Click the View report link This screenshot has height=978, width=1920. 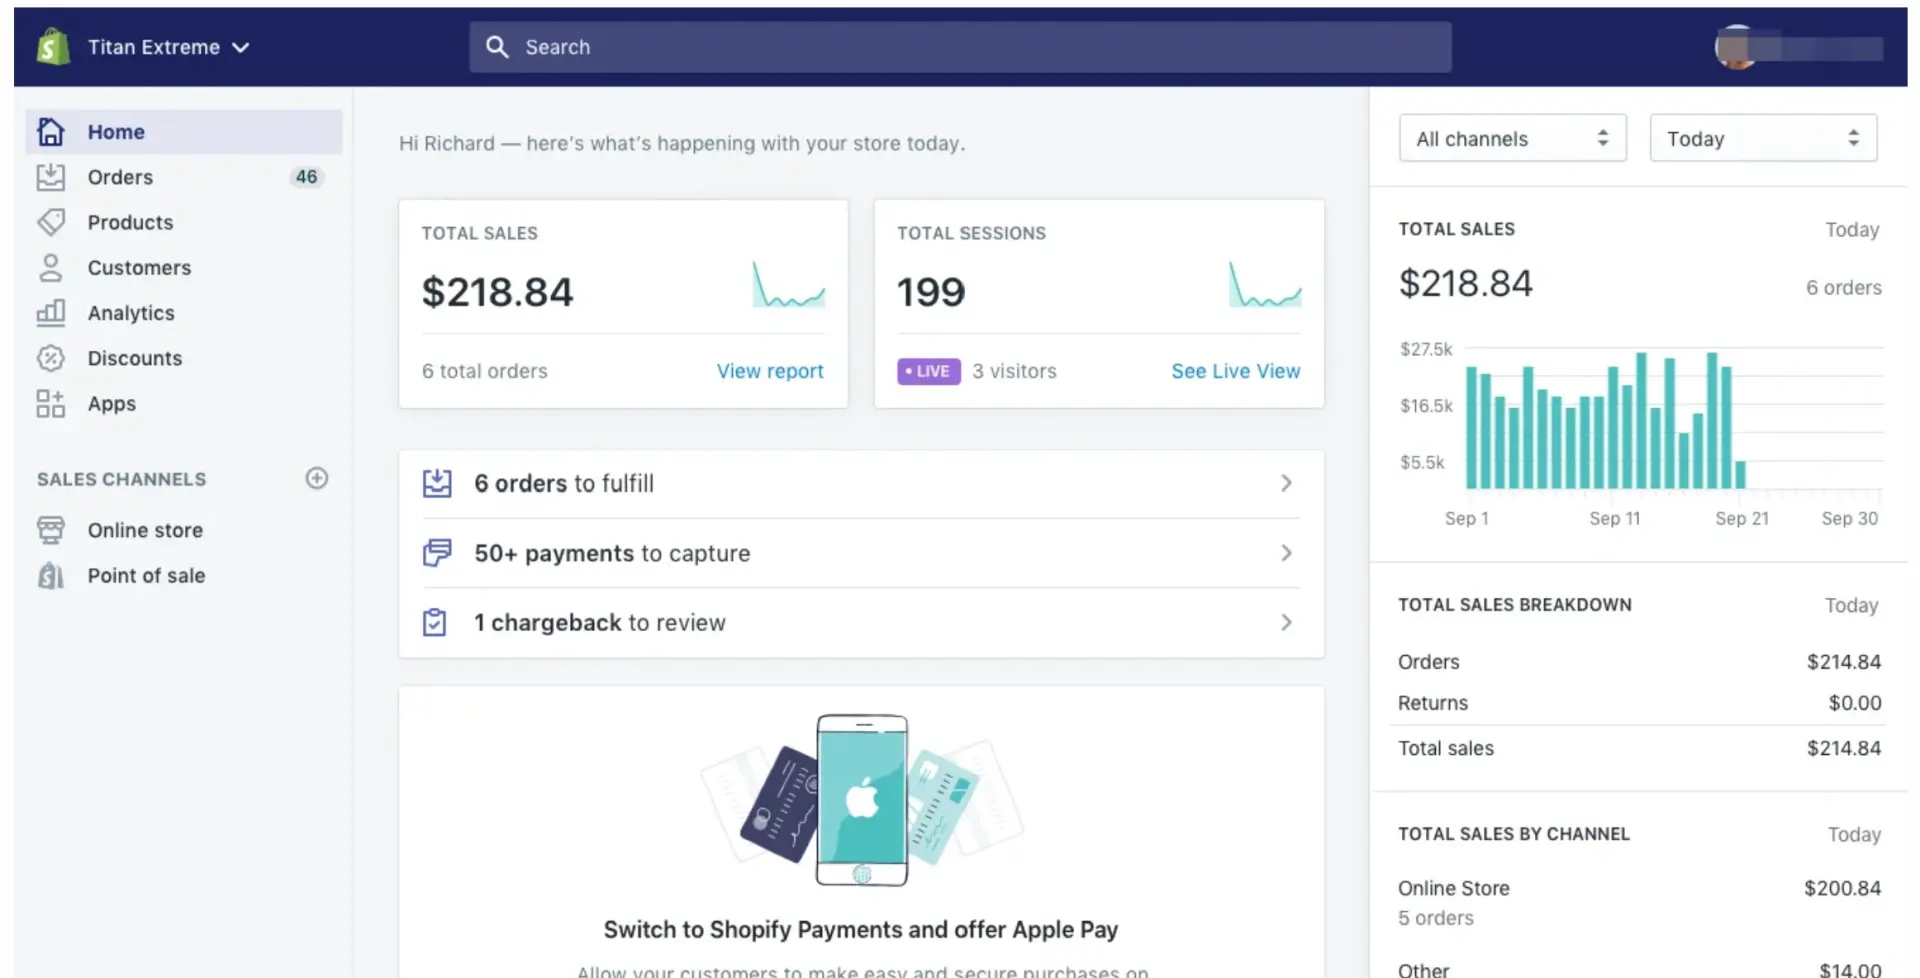(770, 371)
